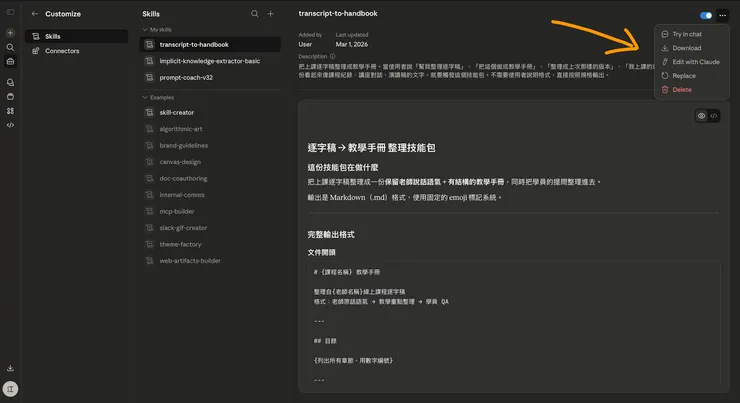This screenshot has width=740, height=403.
Task: Click the '完整輸出格式' heading
Action: (331, 235)
